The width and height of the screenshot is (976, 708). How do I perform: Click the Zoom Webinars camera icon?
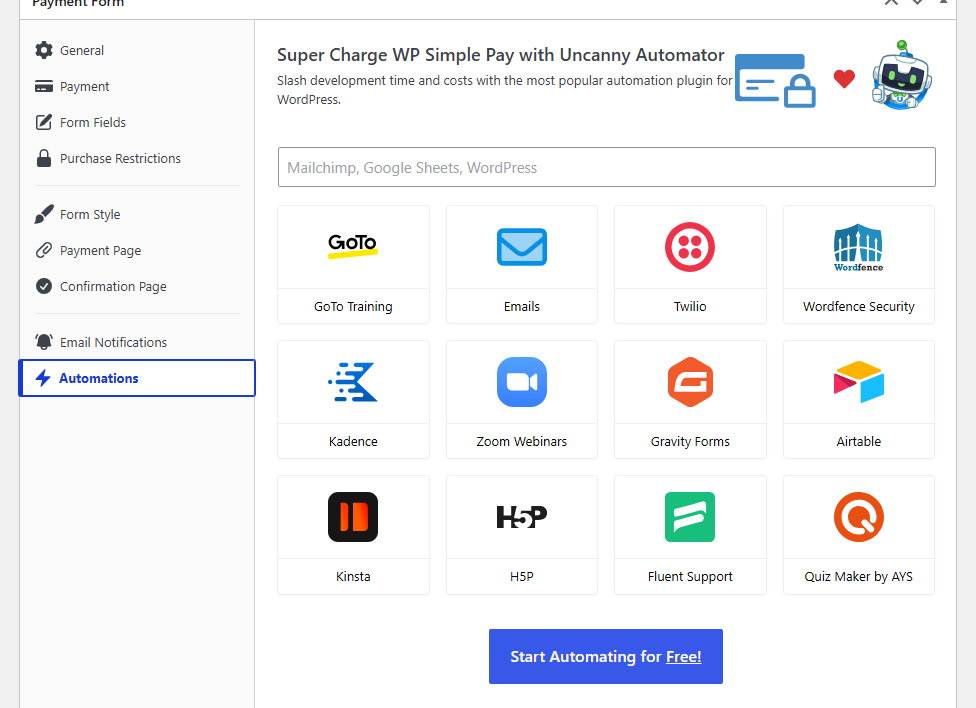[x=522, y=382]
